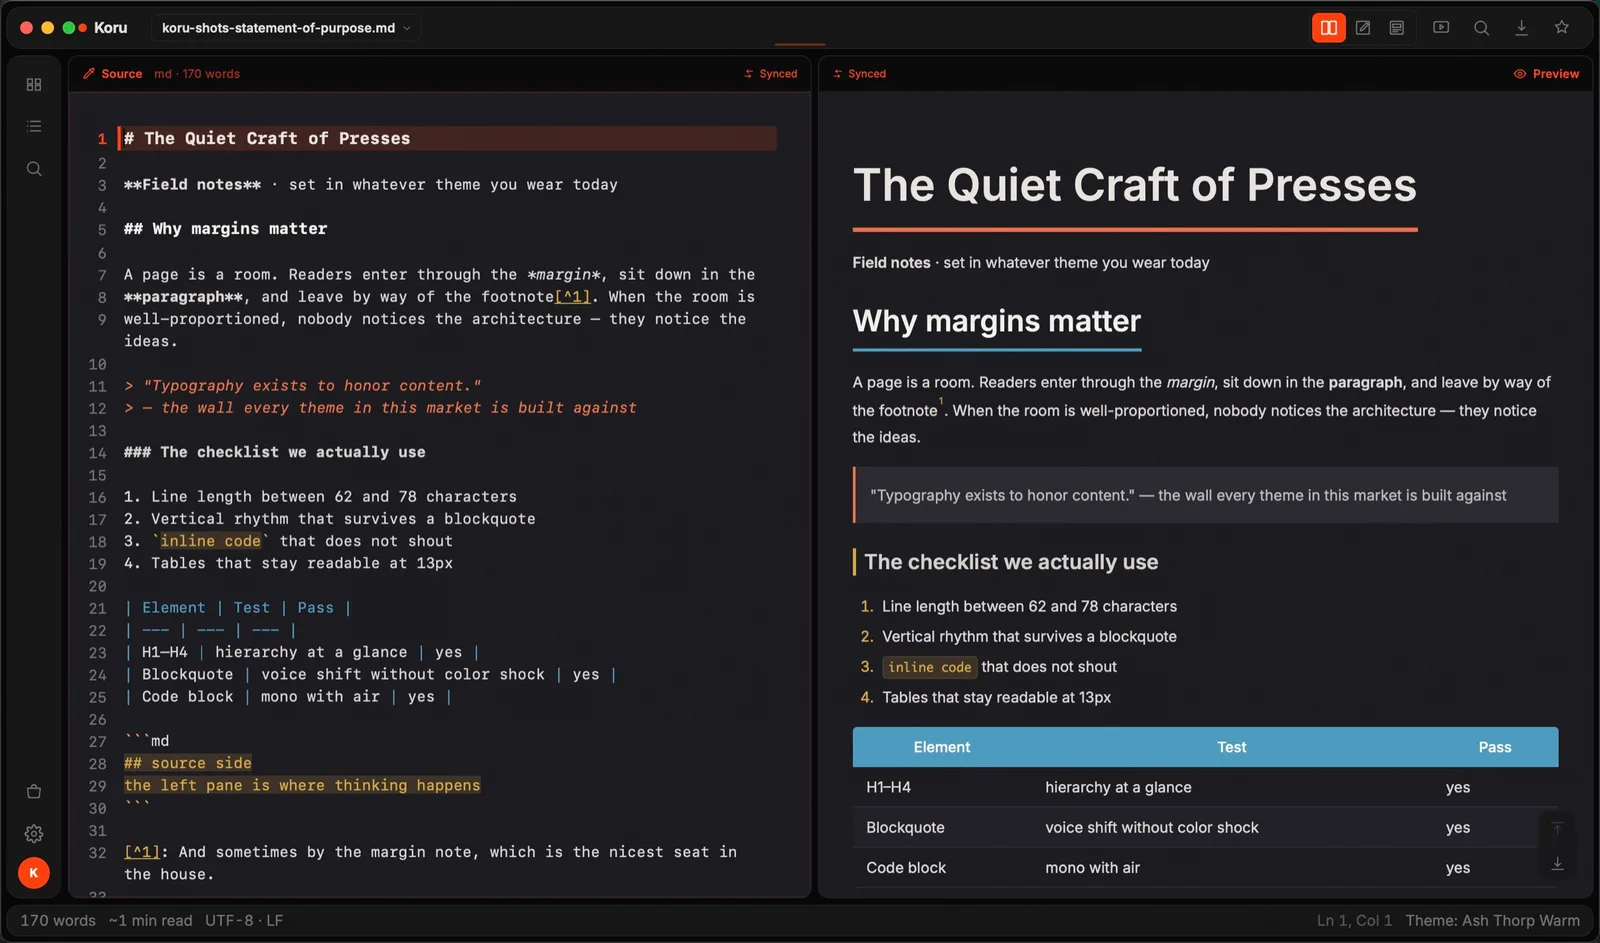This screenshot has width=1600, height=943.
Task: Open the sidebar search magnifier
Action: click(x=34, y=169)
